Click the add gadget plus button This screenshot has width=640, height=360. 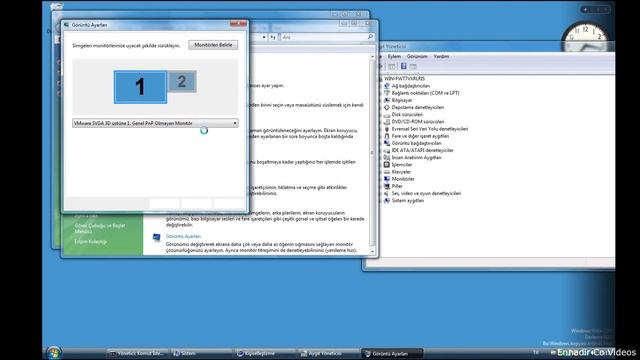[x=585, y=9]
